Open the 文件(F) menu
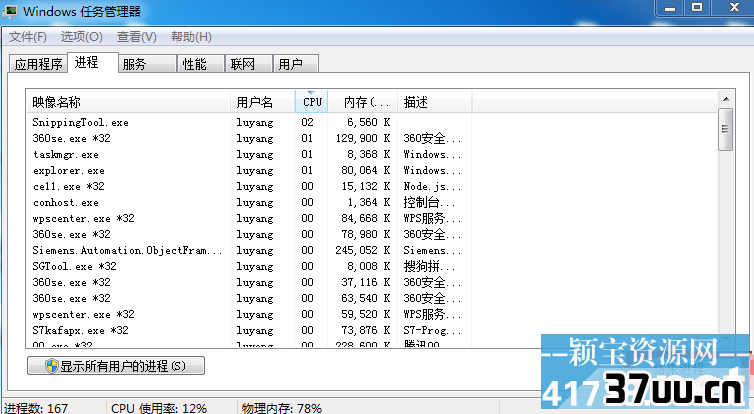The height and width of the screenshot is (414, 754). [27, 37]
